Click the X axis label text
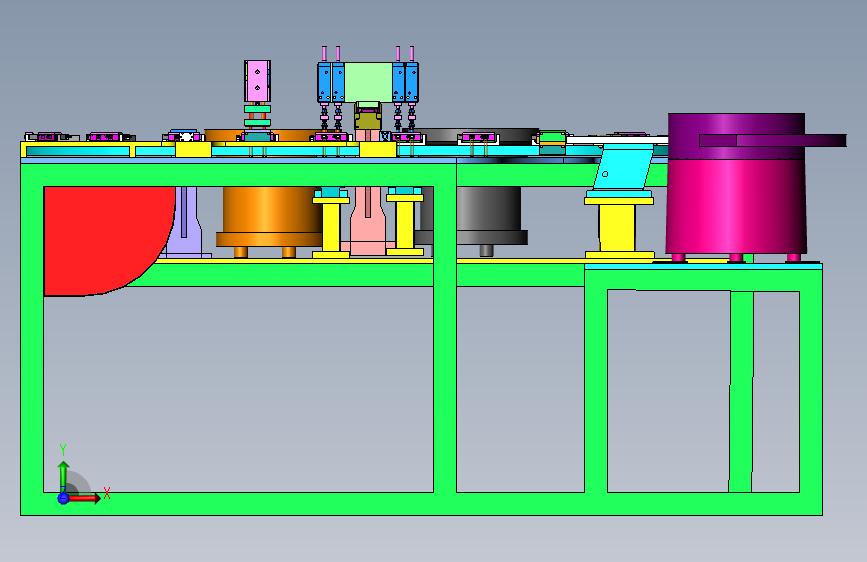 pos(107,493)
